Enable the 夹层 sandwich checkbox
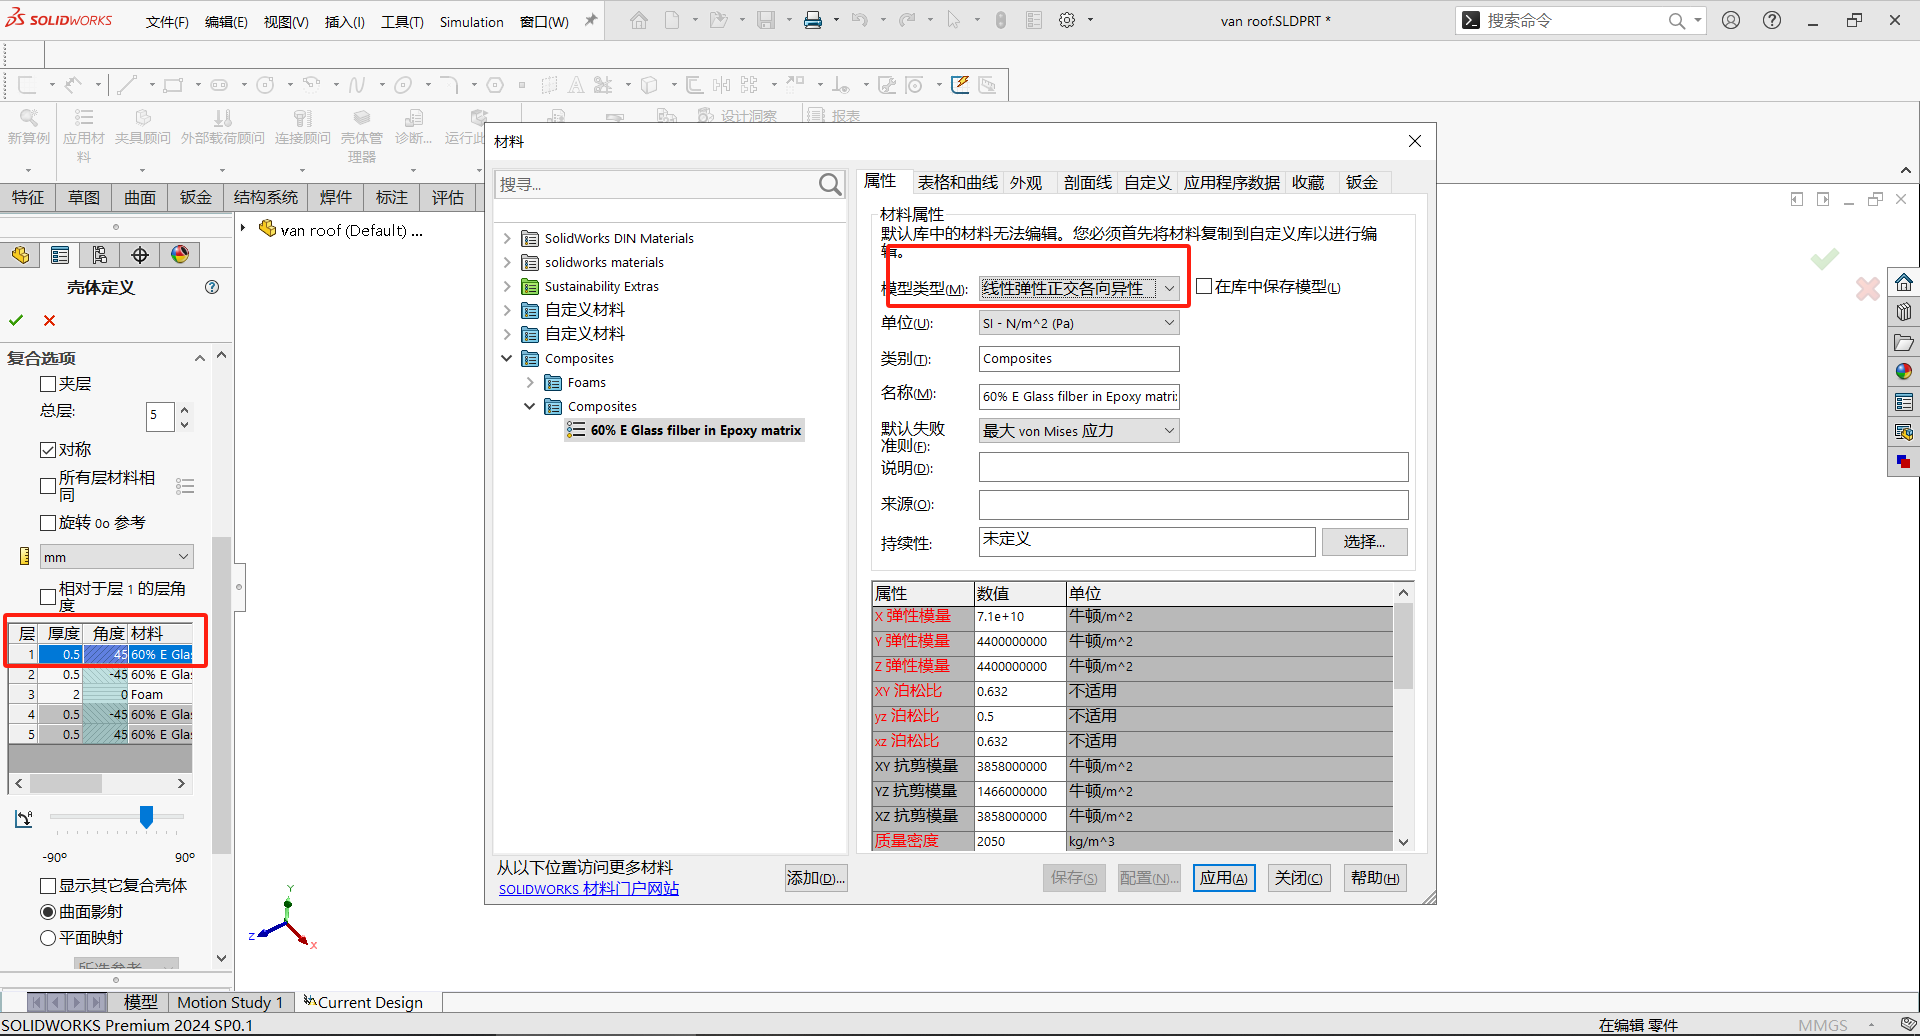Image resolution: width=1920 pixels, height=1036 pixels. click(x=48, y=384)
